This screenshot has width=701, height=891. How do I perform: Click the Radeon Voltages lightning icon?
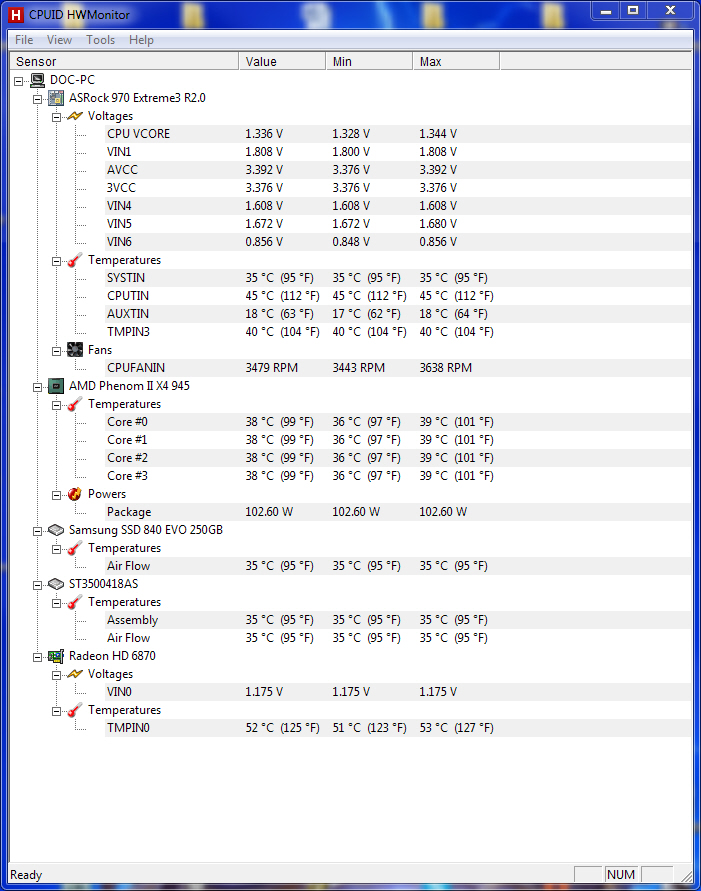[x=75, y=674]
